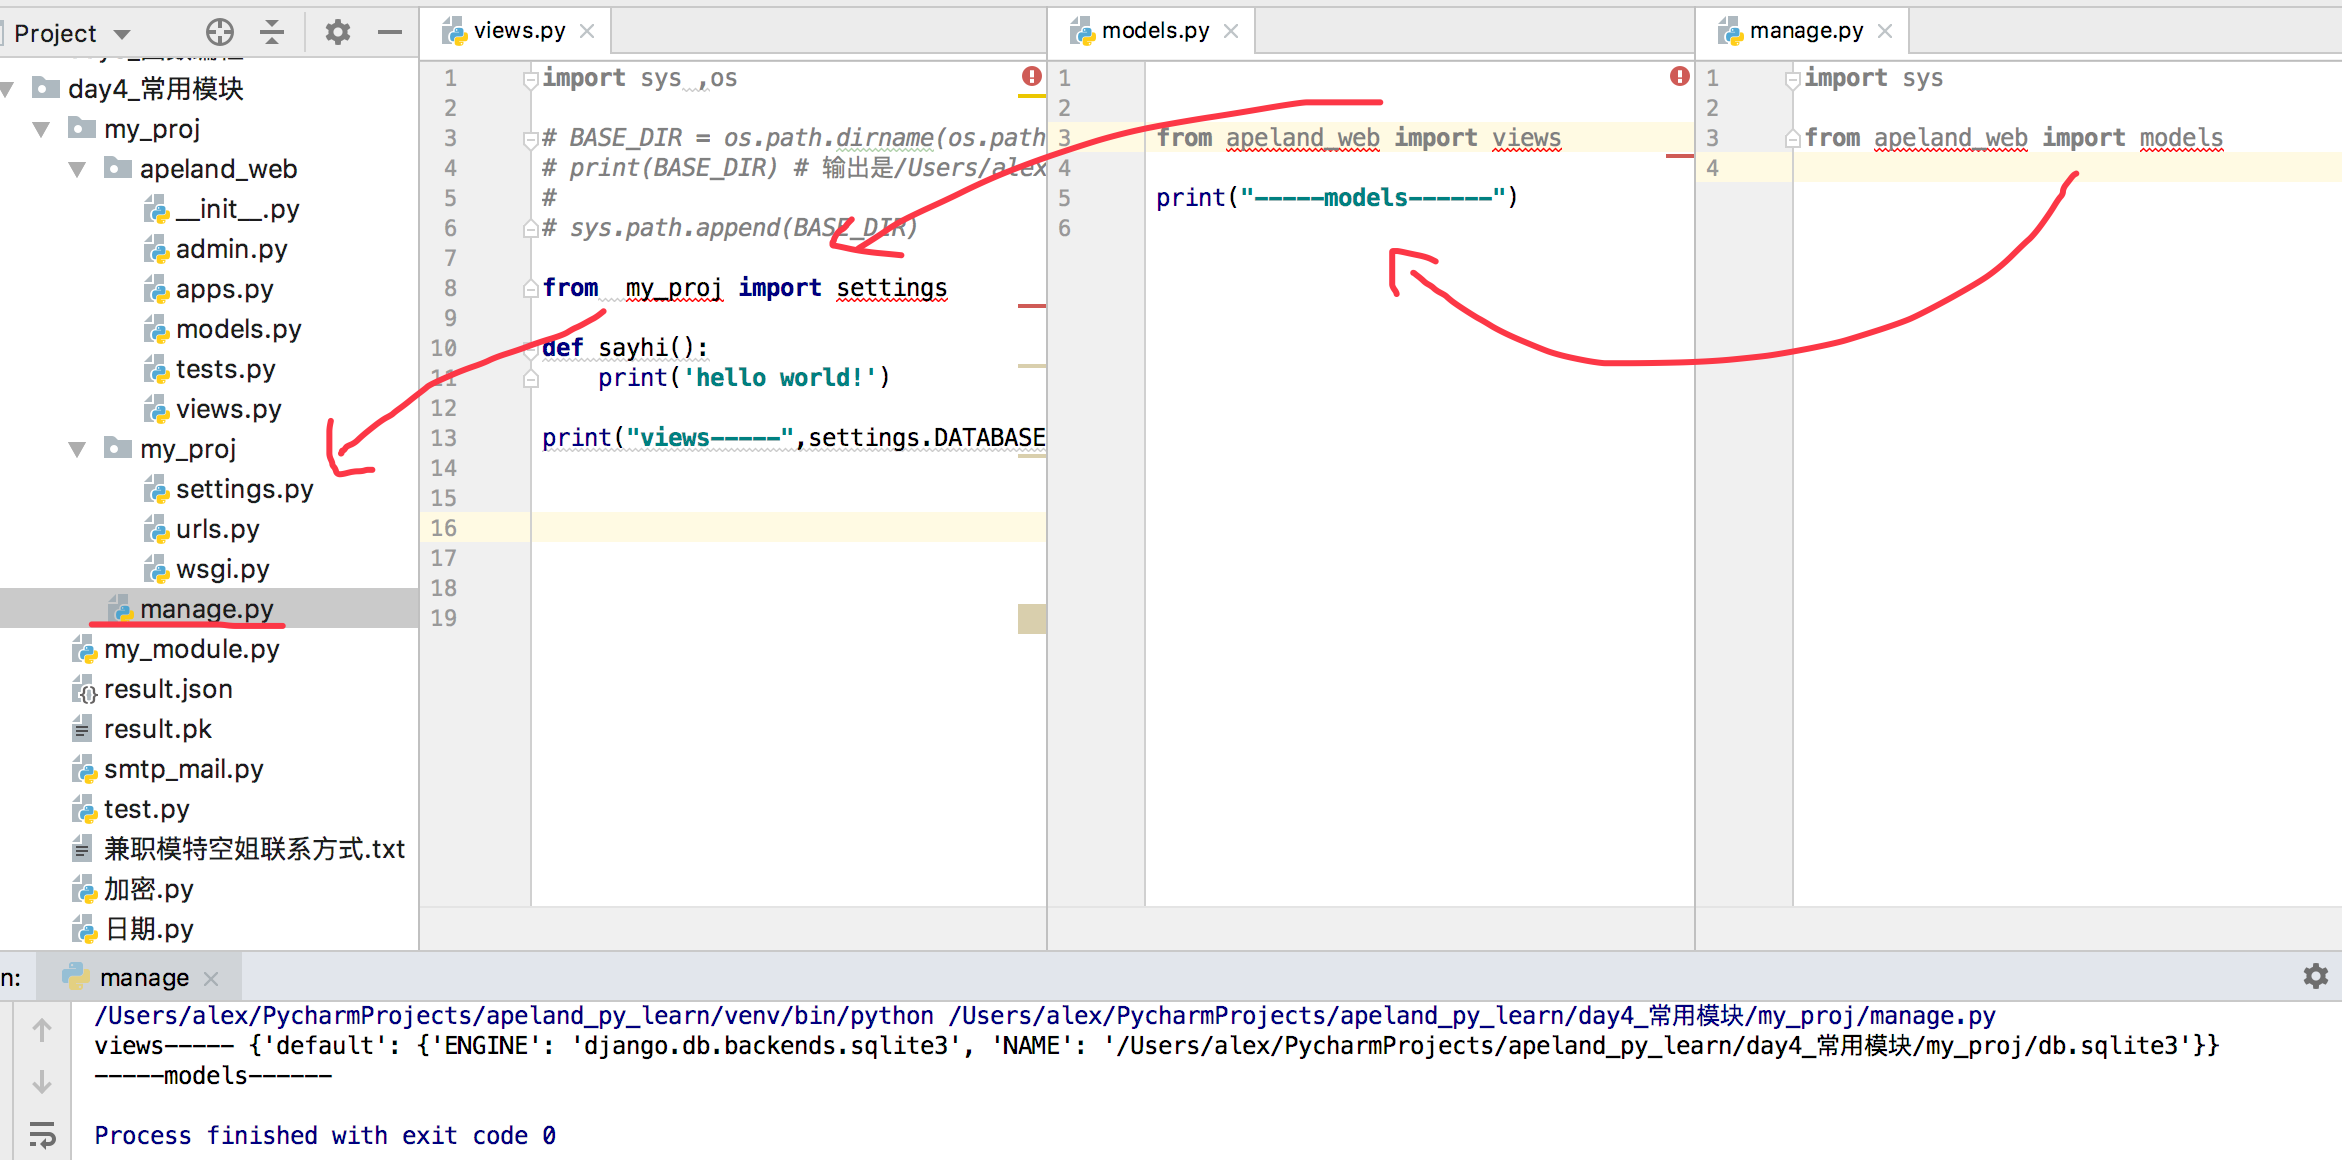Image resolution: width=2342 pixels, height=1160 pixels.
Task: Collapse the apeland_web folder
Action: (77, 169)
